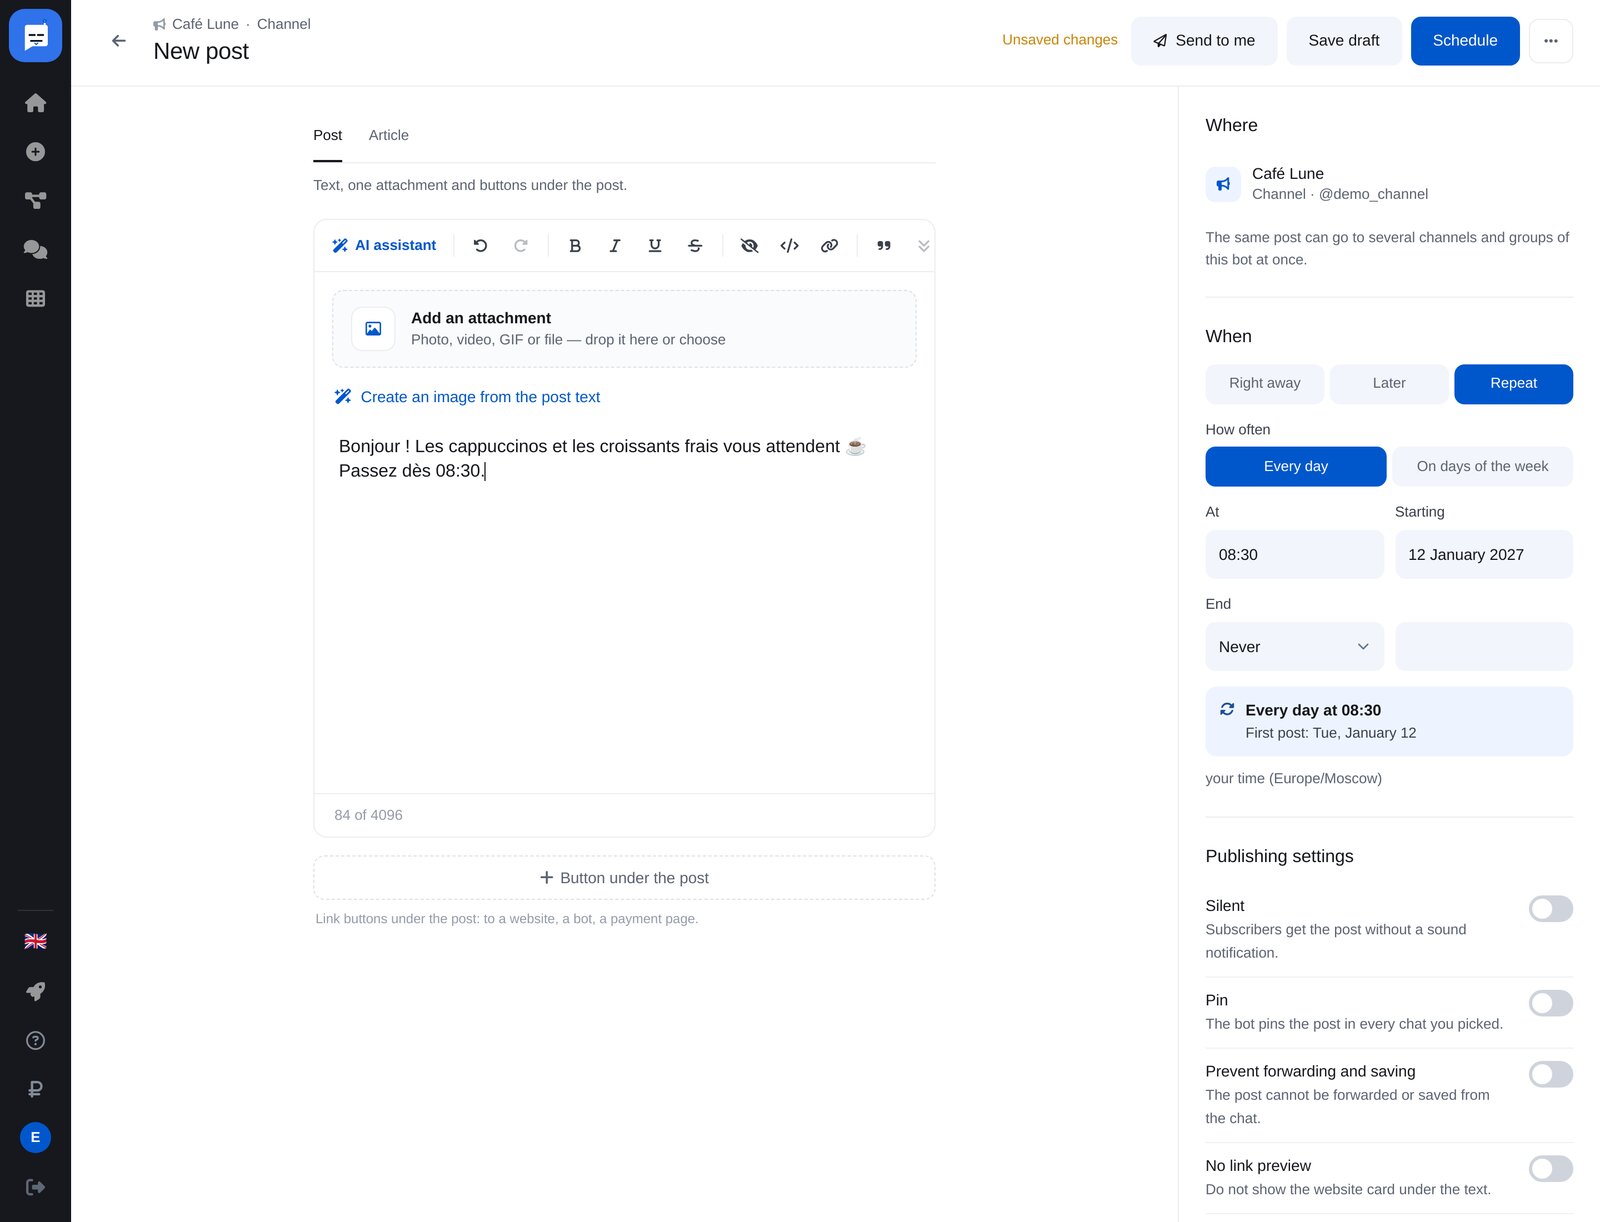This screenshot has width=1600, height=1222.
Task: Add a Button under the post
Action: coord(624,878)
